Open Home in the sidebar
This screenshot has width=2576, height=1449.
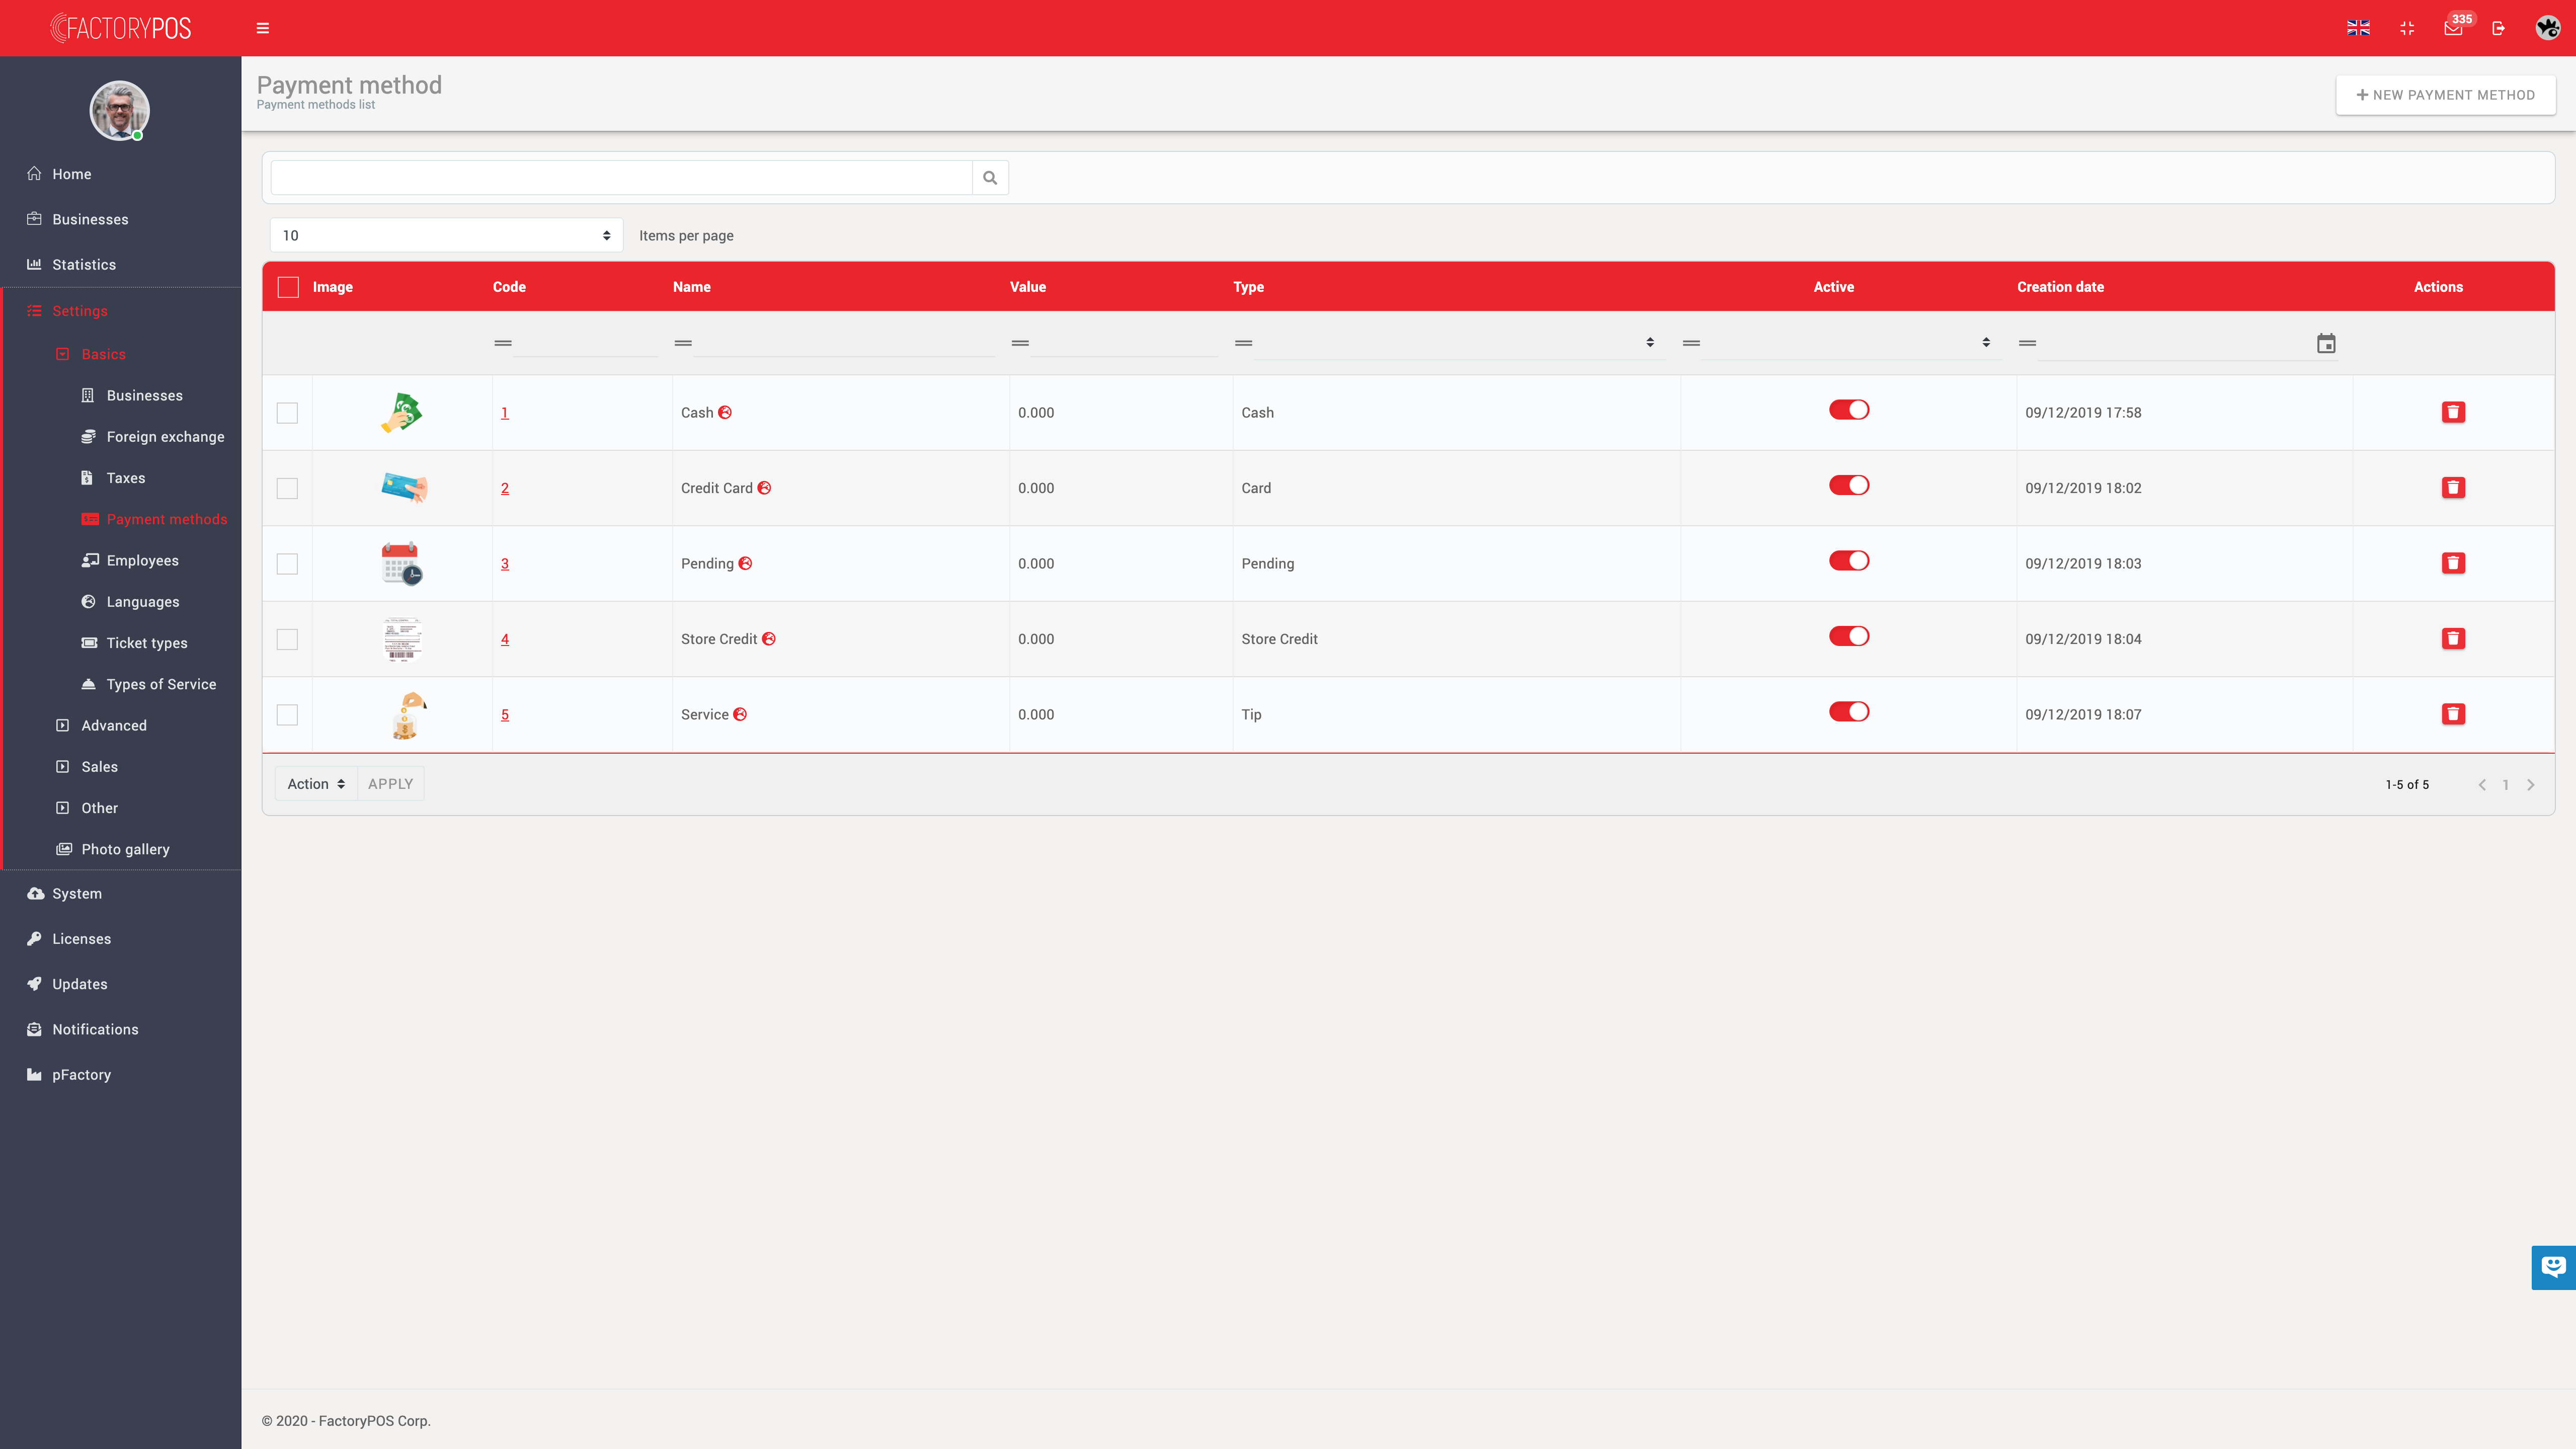tap(71, 174)
